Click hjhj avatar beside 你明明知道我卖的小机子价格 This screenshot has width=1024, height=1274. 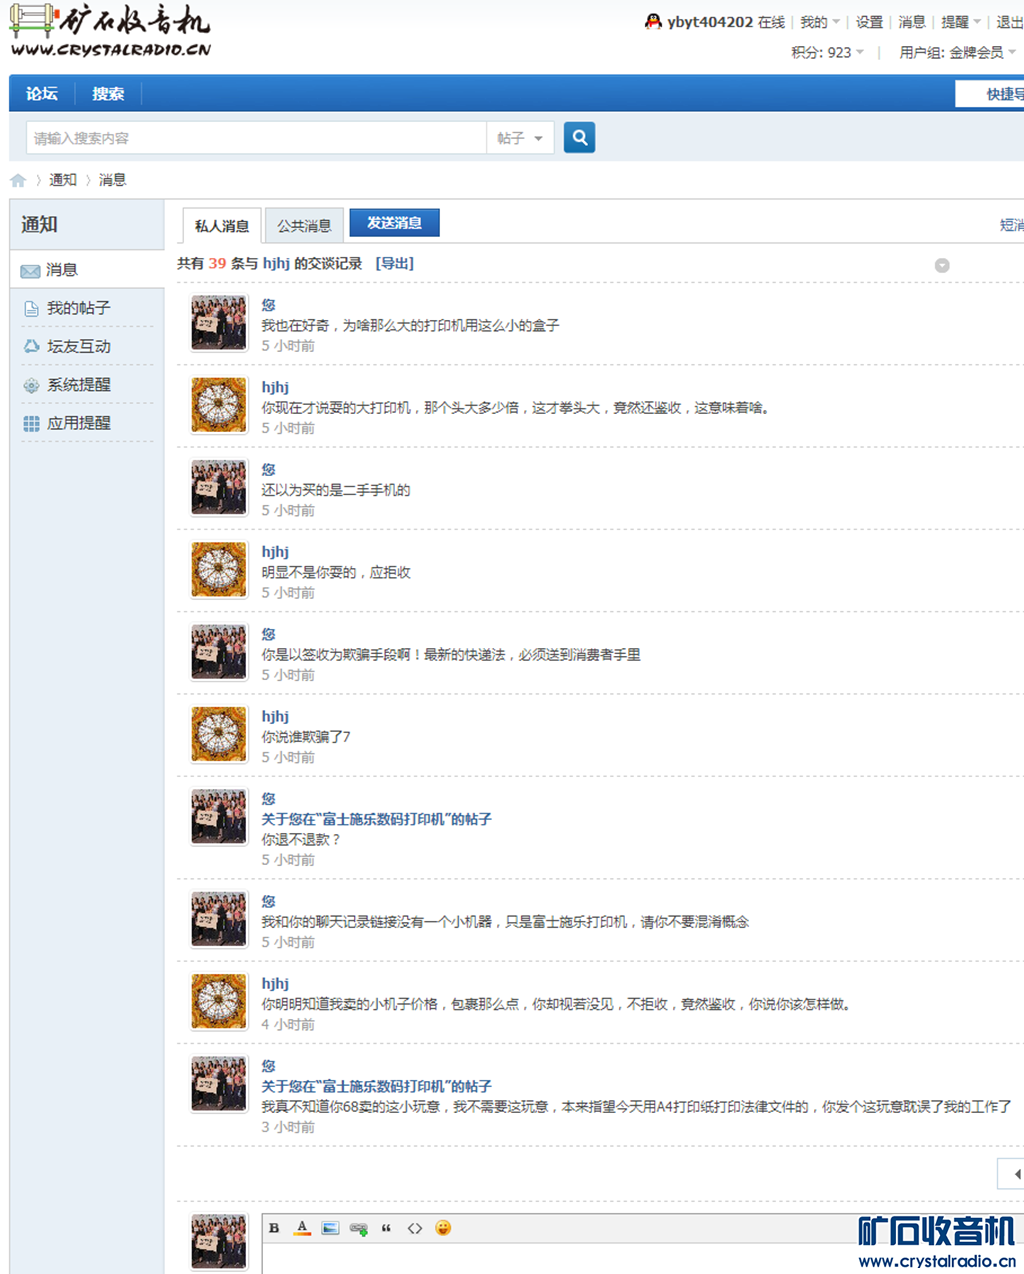[x=219, y=1001]
